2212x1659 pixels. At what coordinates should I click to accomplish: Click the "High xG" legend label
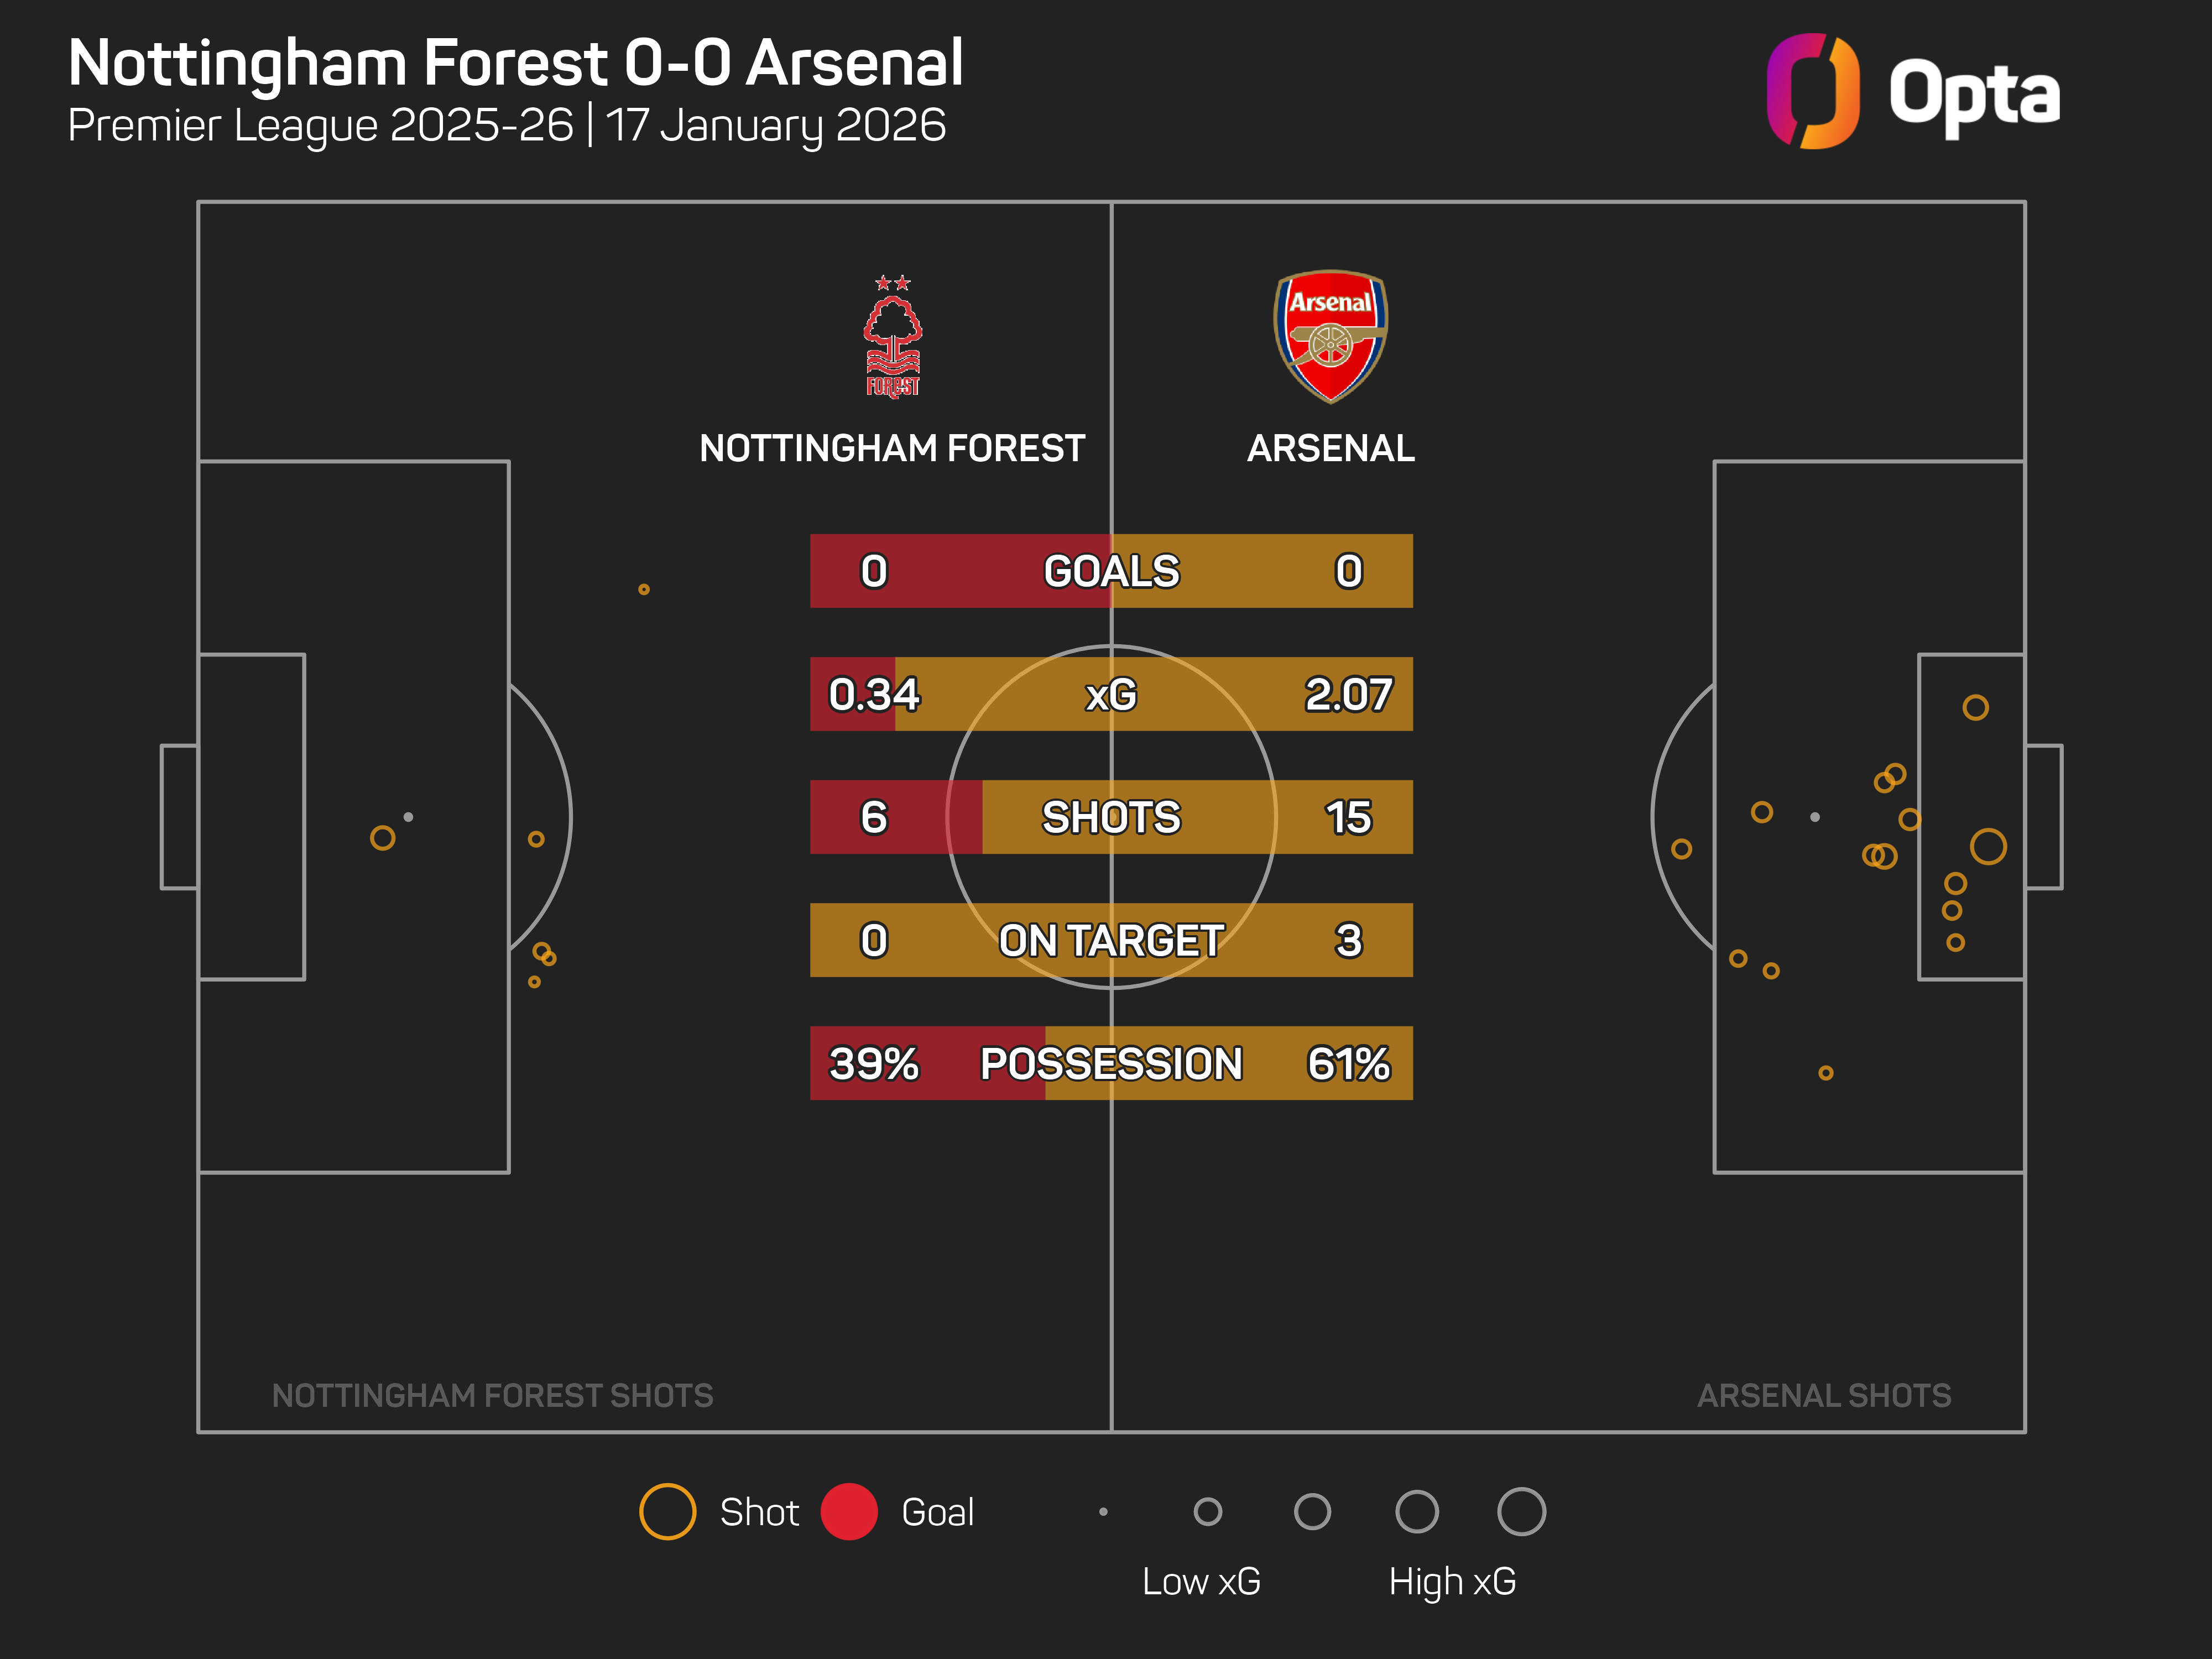pos(1452,1582)
